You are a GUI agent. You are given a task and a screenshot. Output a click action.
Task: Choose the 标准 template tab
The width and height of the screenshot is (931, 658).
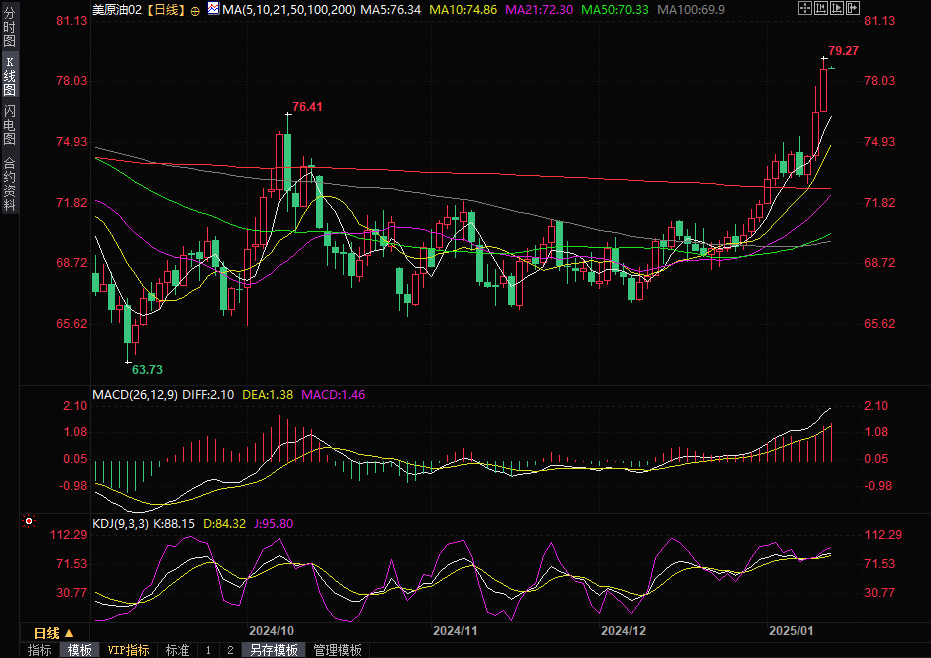pyautogui.click(x=177, y=650)
